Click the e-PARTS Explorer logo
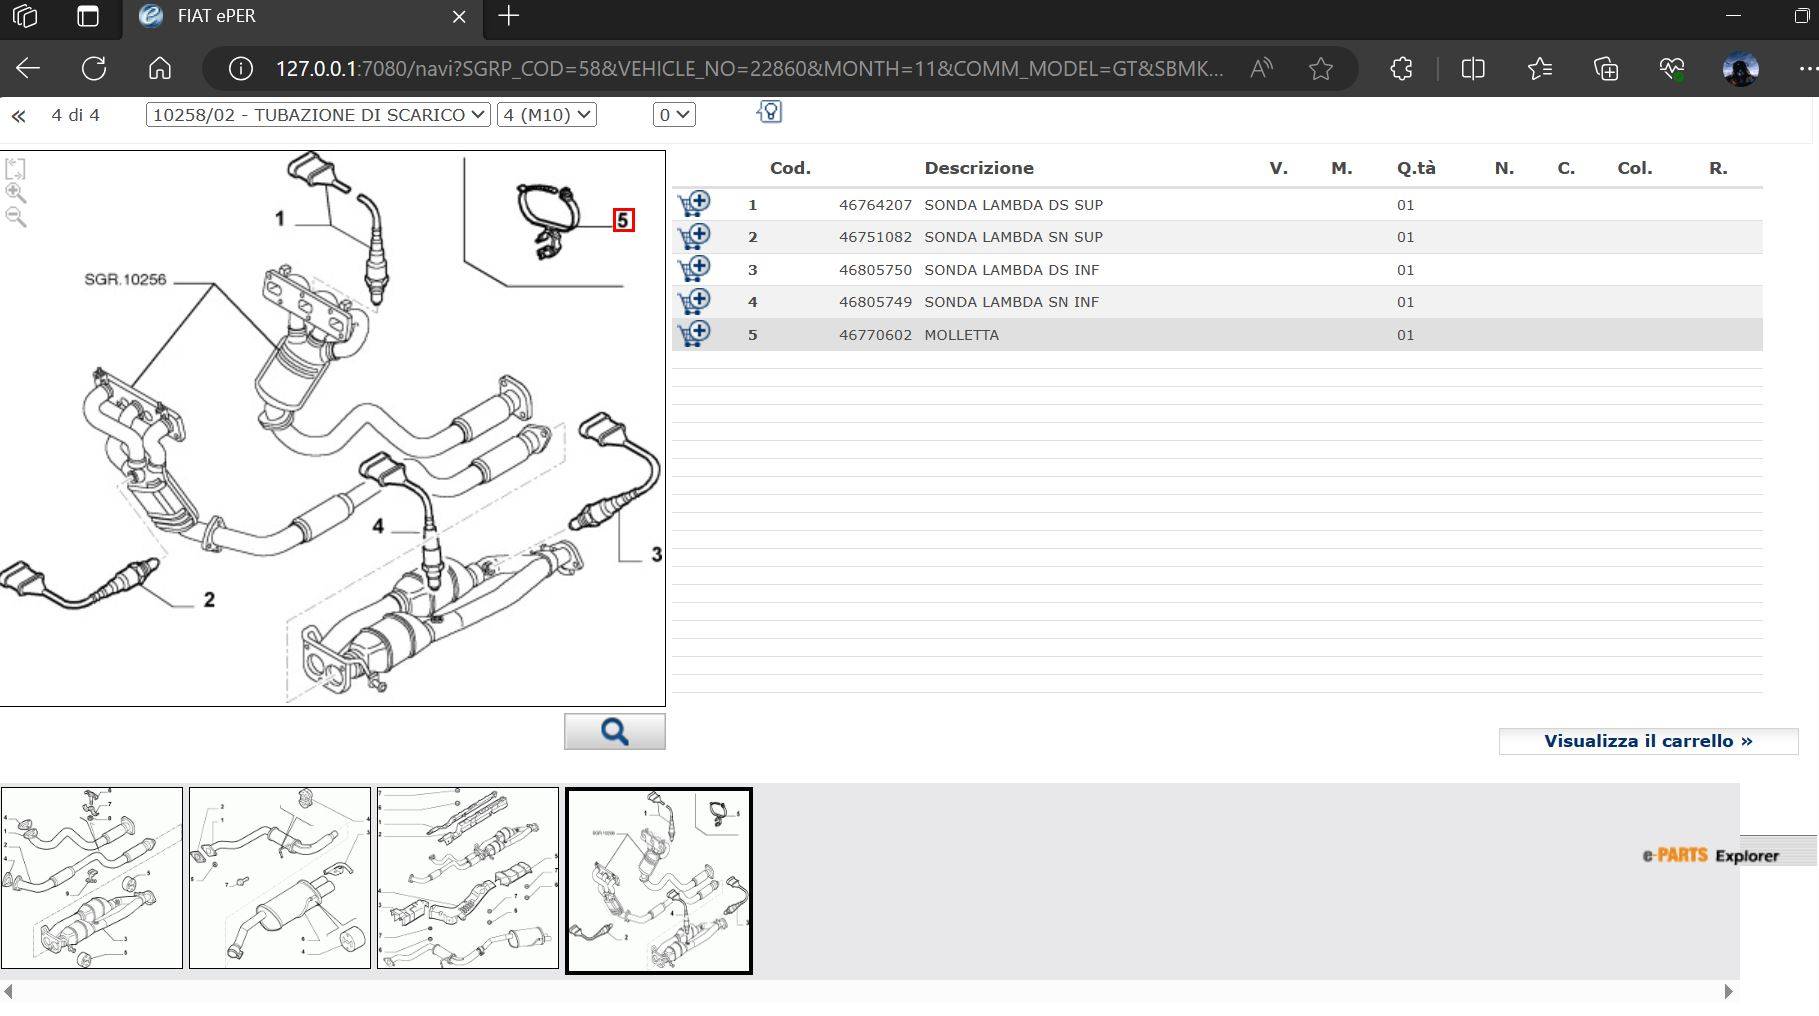1819x1016 pixels. 1710,855
